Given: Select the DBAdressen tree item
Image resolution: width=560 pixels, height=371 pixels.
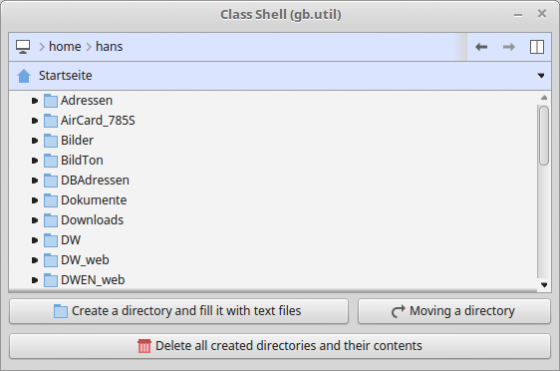Looking at the screenshot, I should 95,180.
